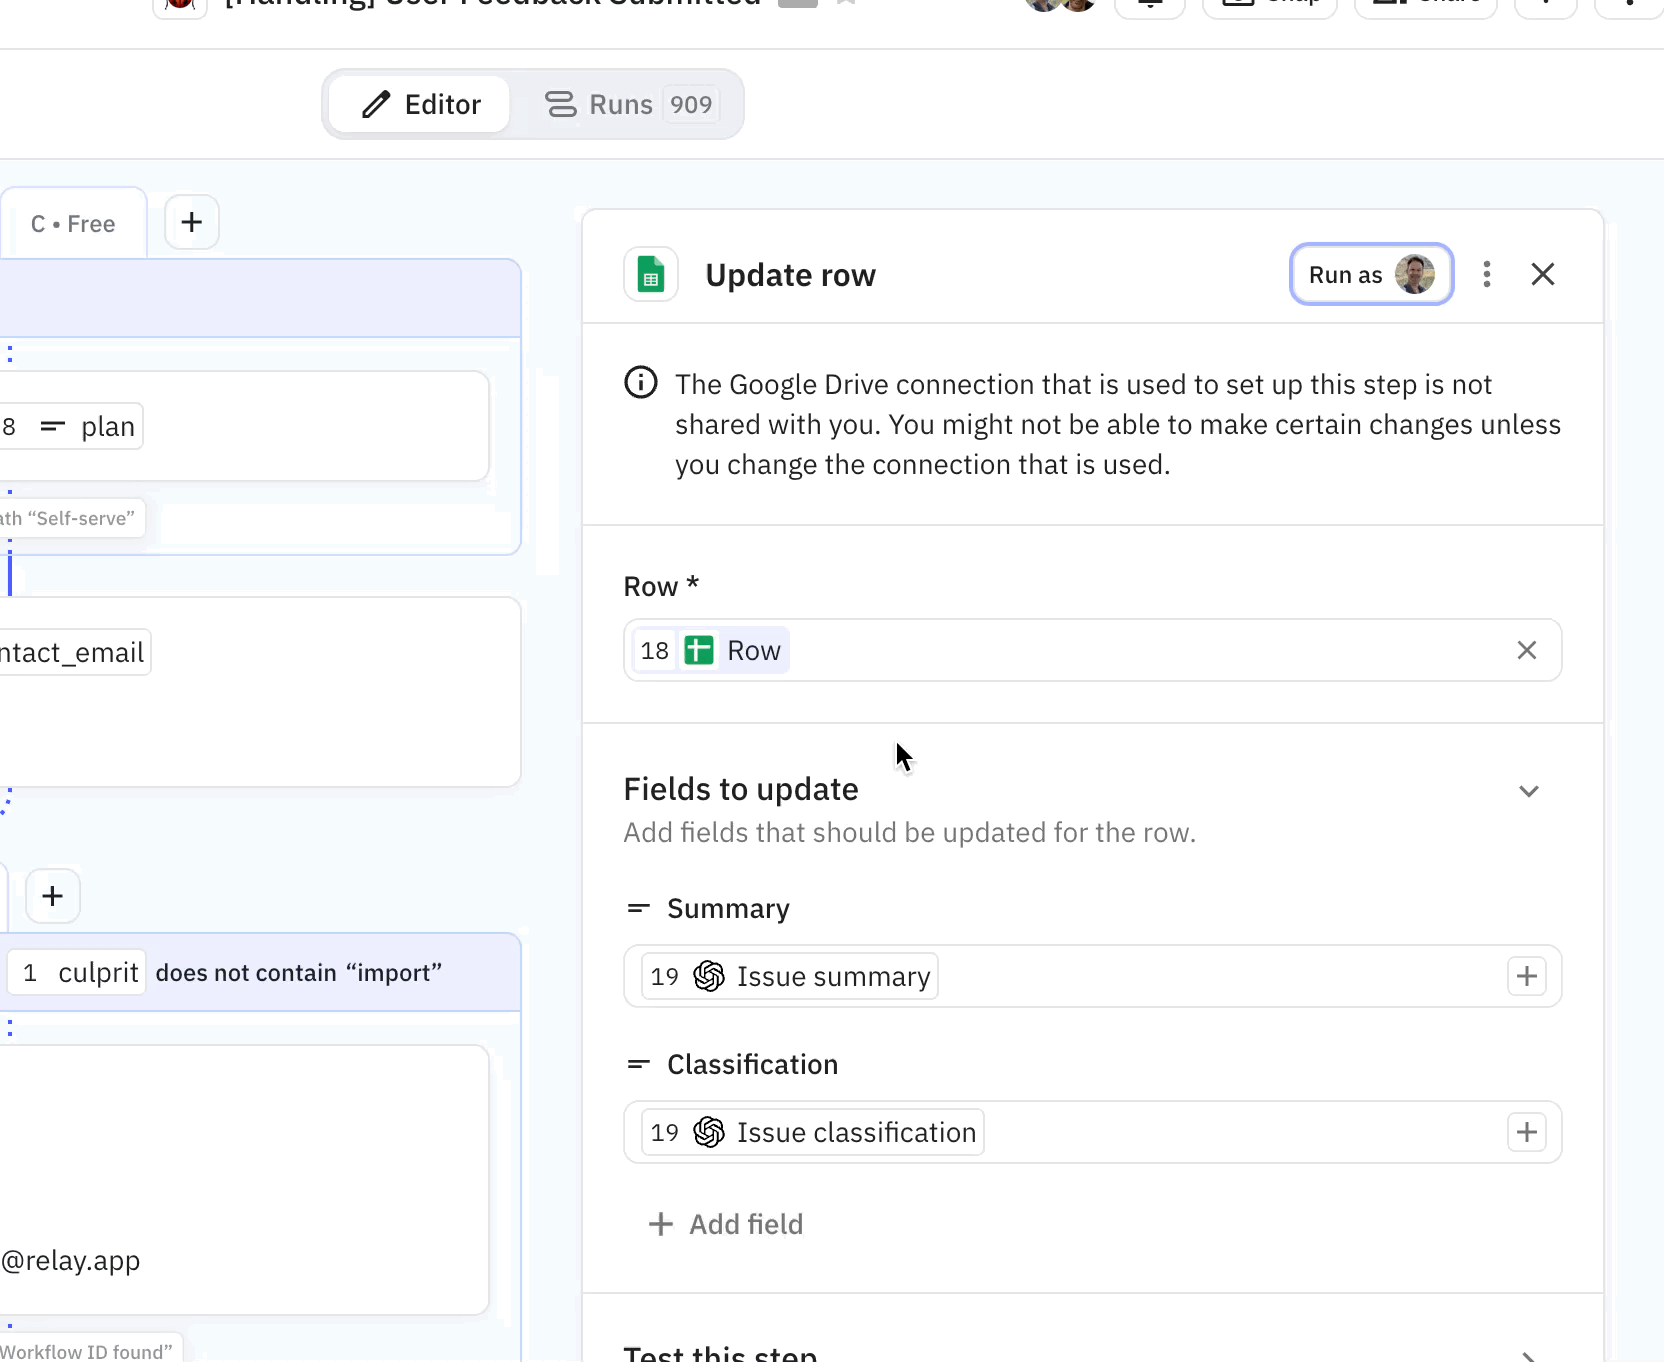The height and width of the screenshot is (1362, 1664).
Task: Expand the Test this step section
Action: (1528, 1354)
